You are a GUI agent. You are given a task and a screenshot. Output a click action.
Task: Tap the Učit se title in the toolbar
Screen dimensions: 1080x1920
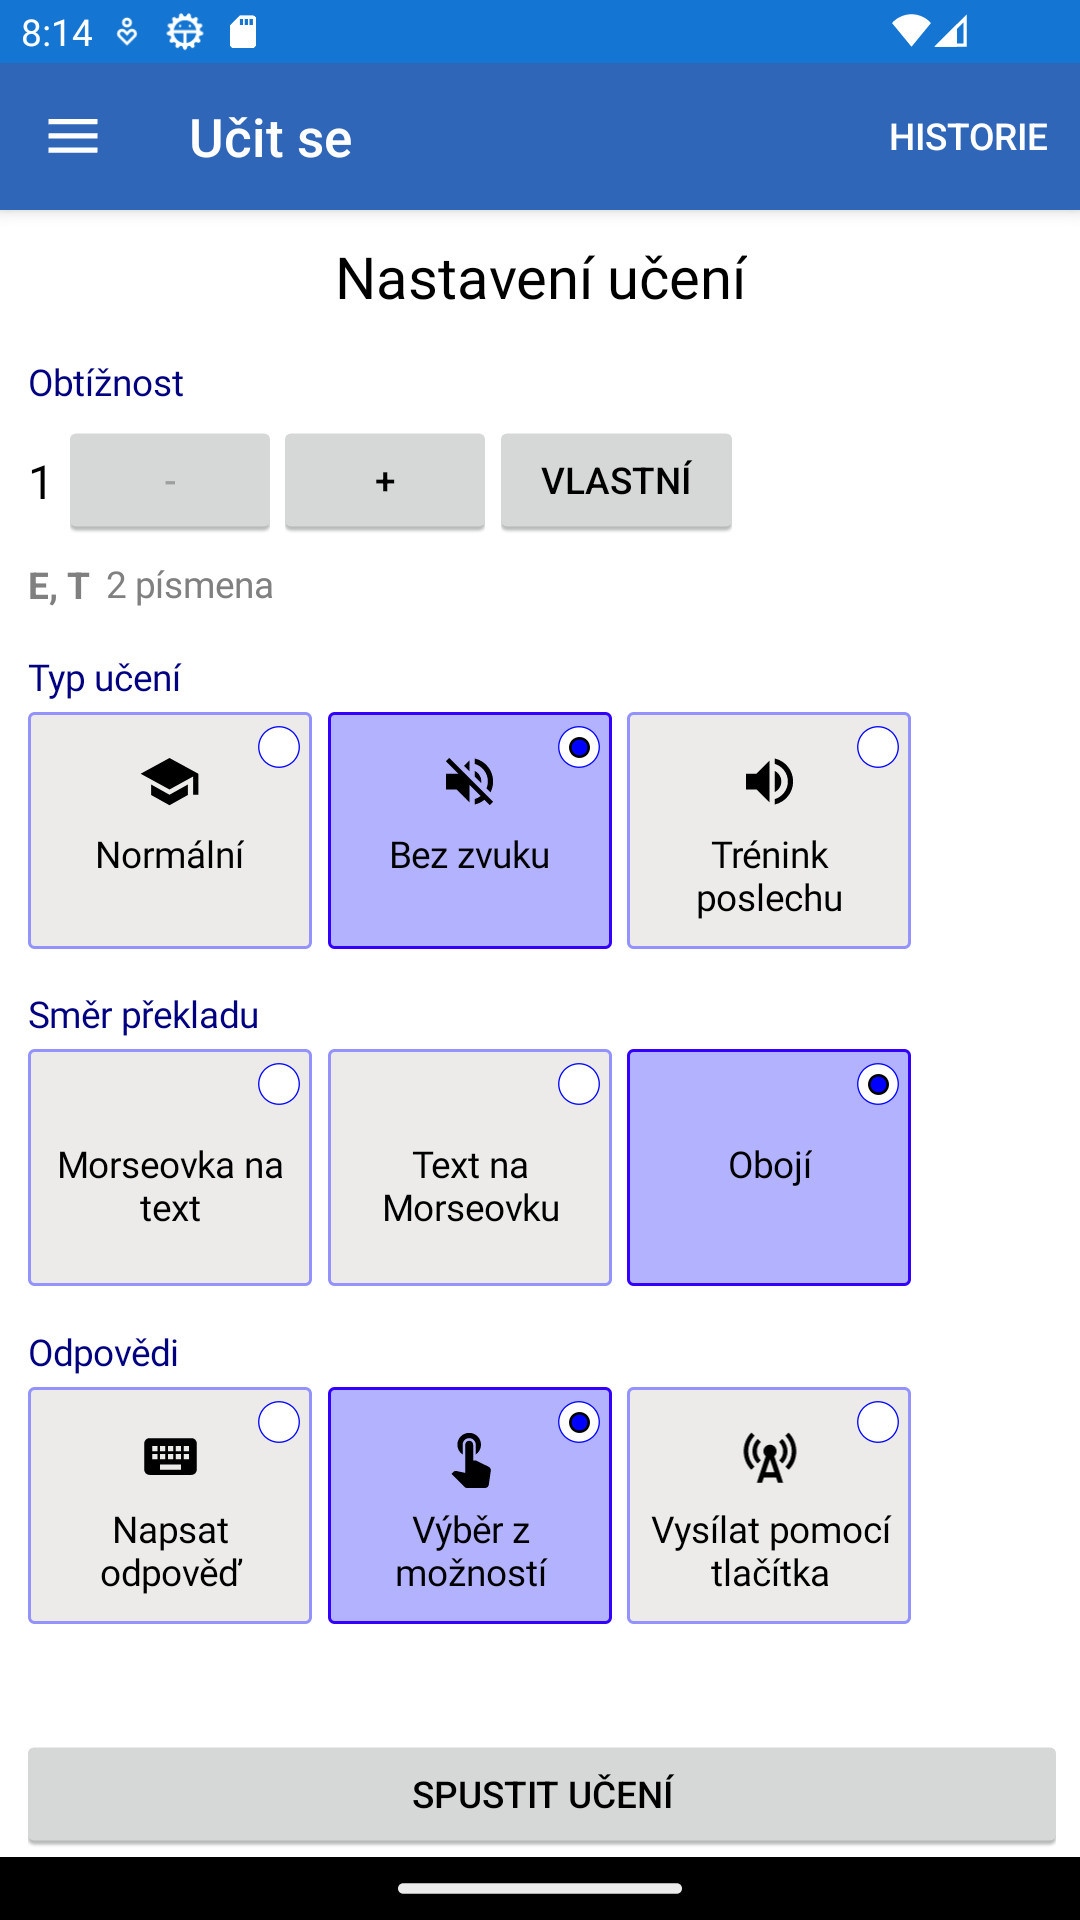tap(270, 137)
